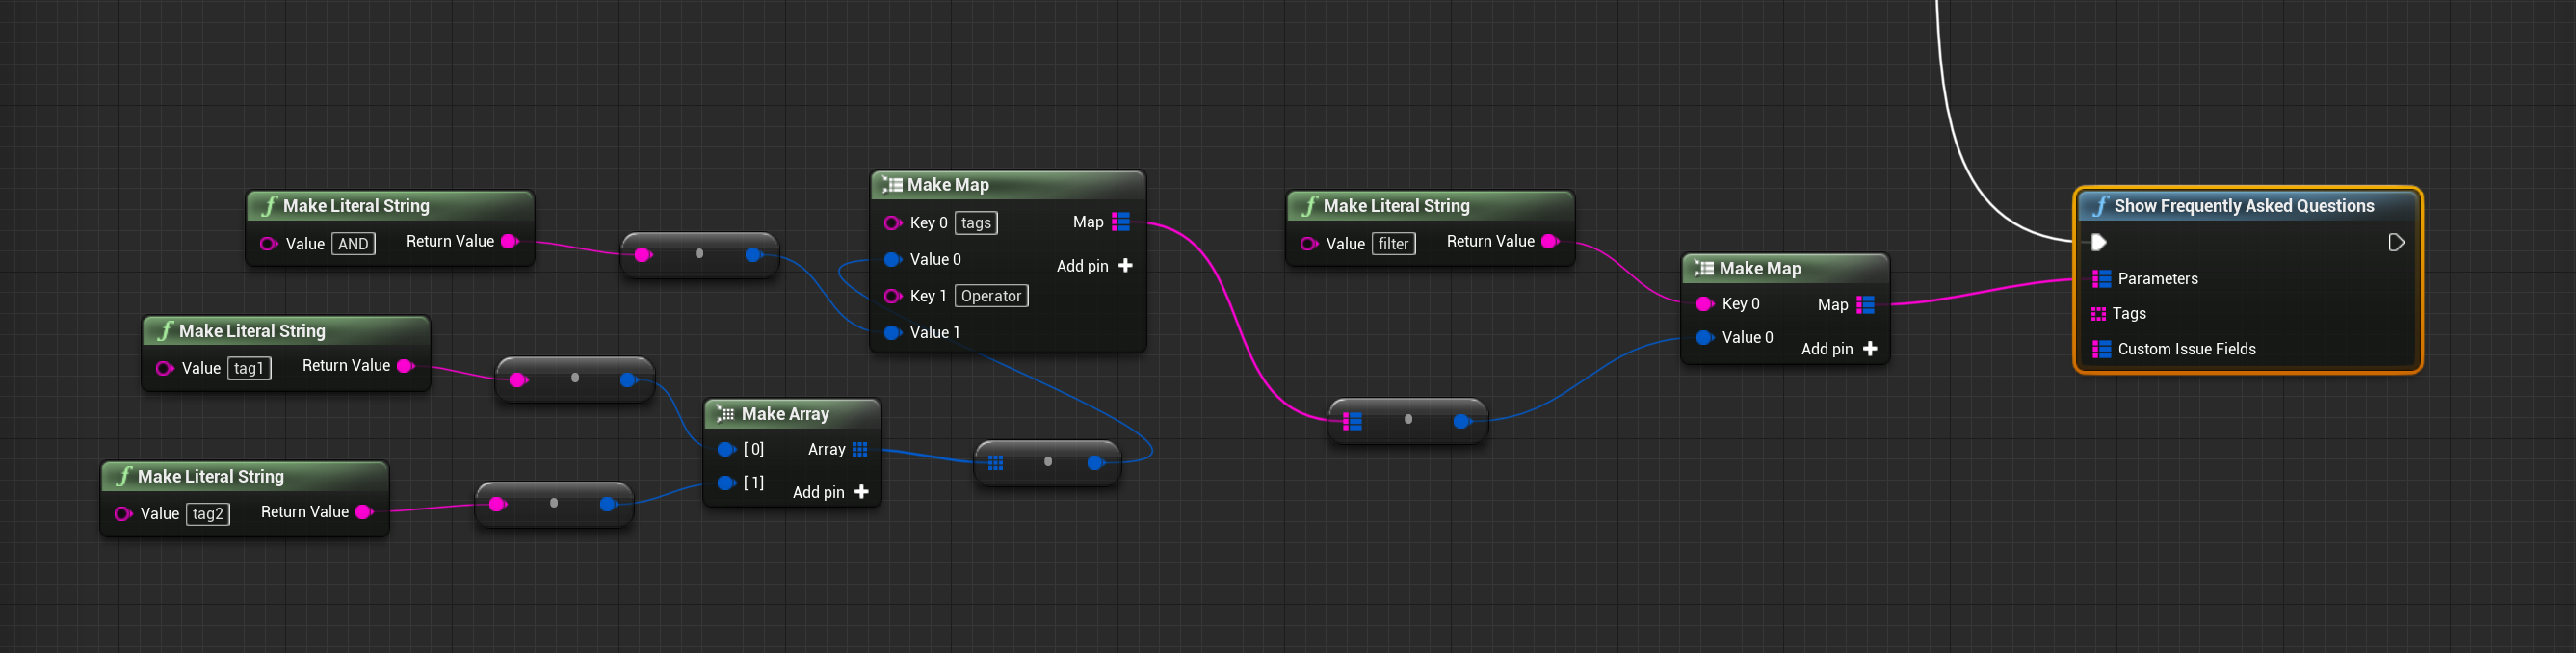Click Add pin plus on Make Array node
Viewport: 2576px width, 653px height.
(861, 492)
